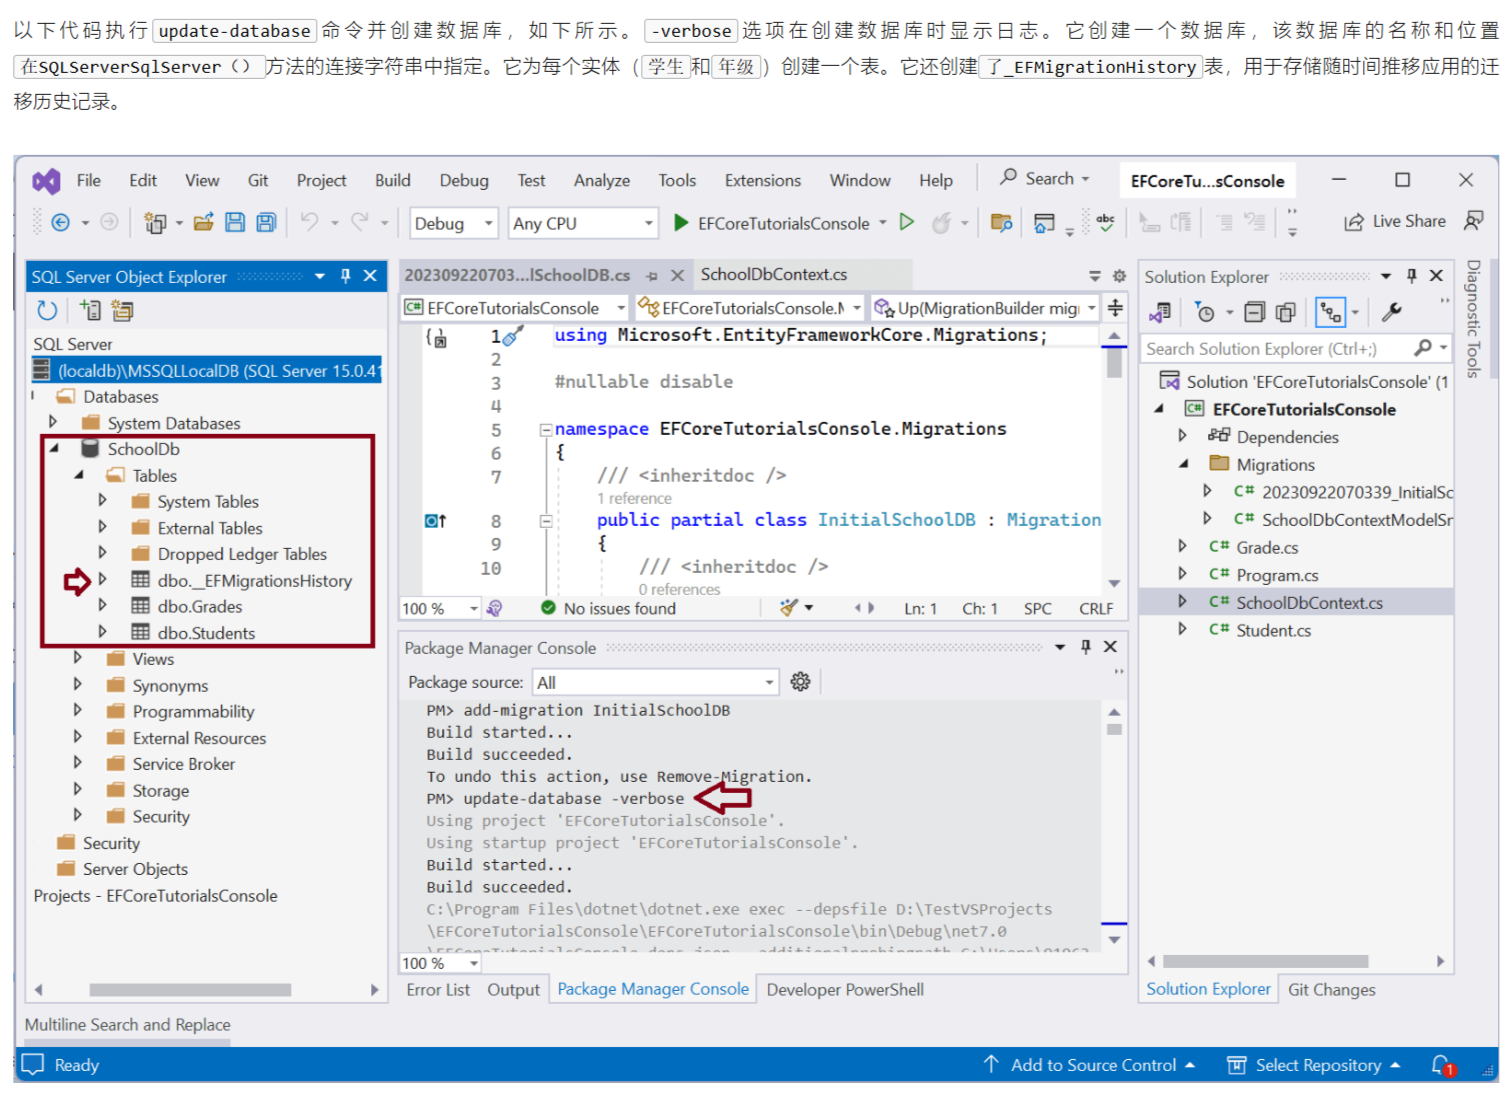Click Collapse All icon in Solution Explorer

tap(1254, 313)
